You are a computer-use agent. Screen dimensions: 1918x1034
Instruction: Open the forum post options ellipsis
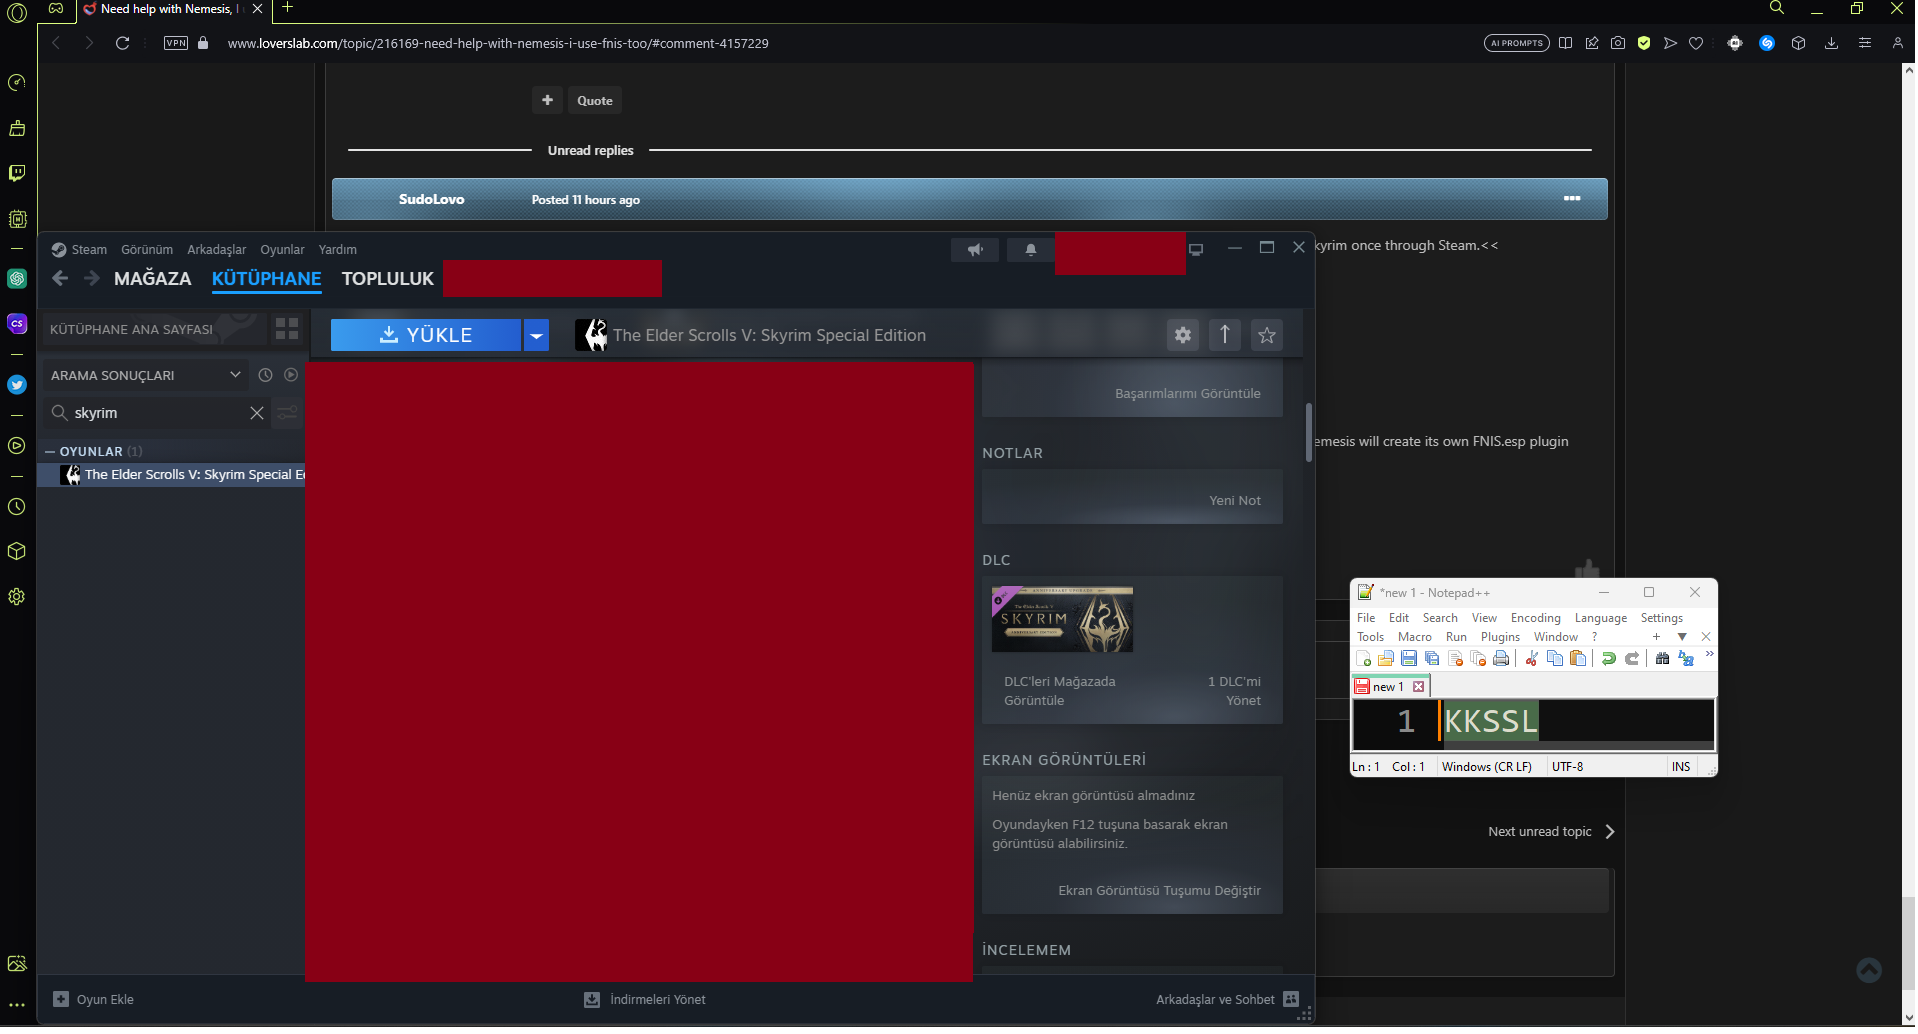point(1572,199)
